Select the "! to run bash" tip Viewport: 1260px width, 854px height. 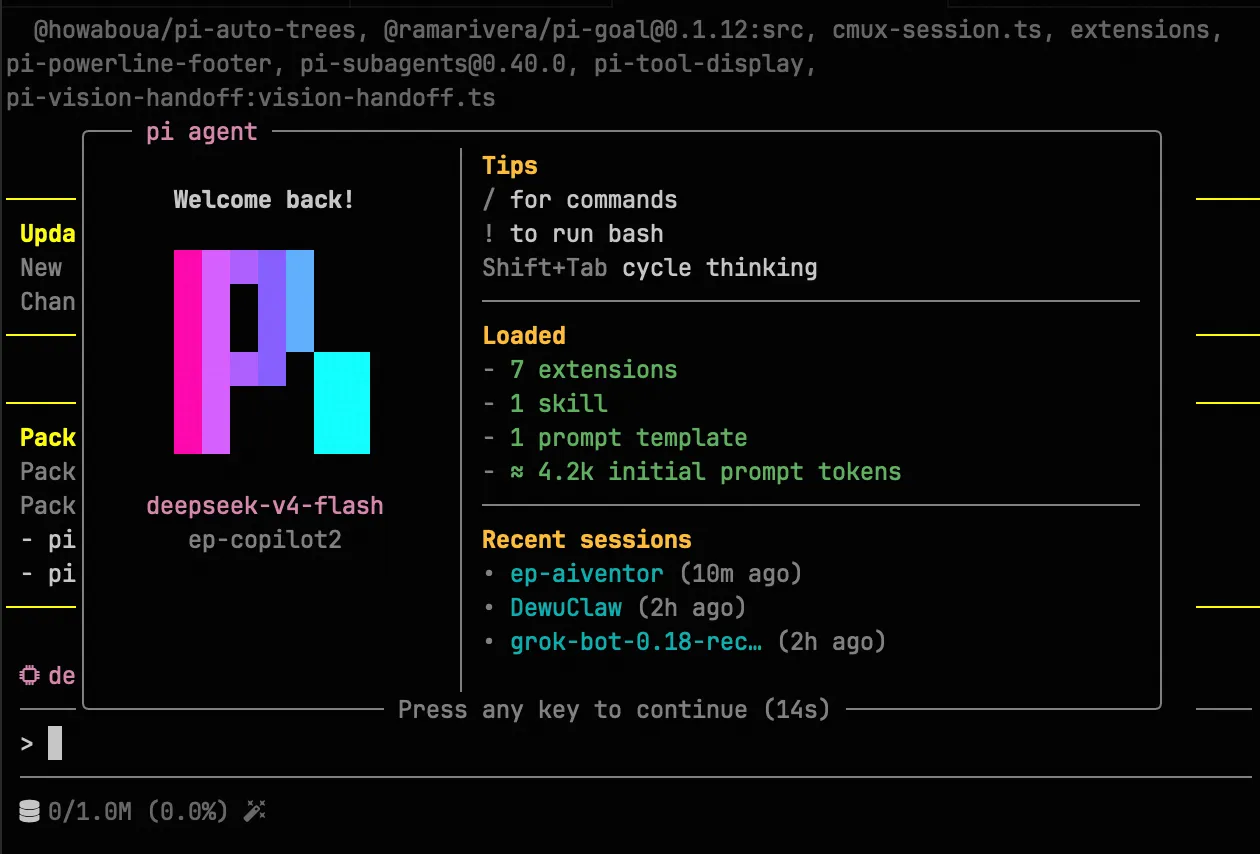click(573, 234)
